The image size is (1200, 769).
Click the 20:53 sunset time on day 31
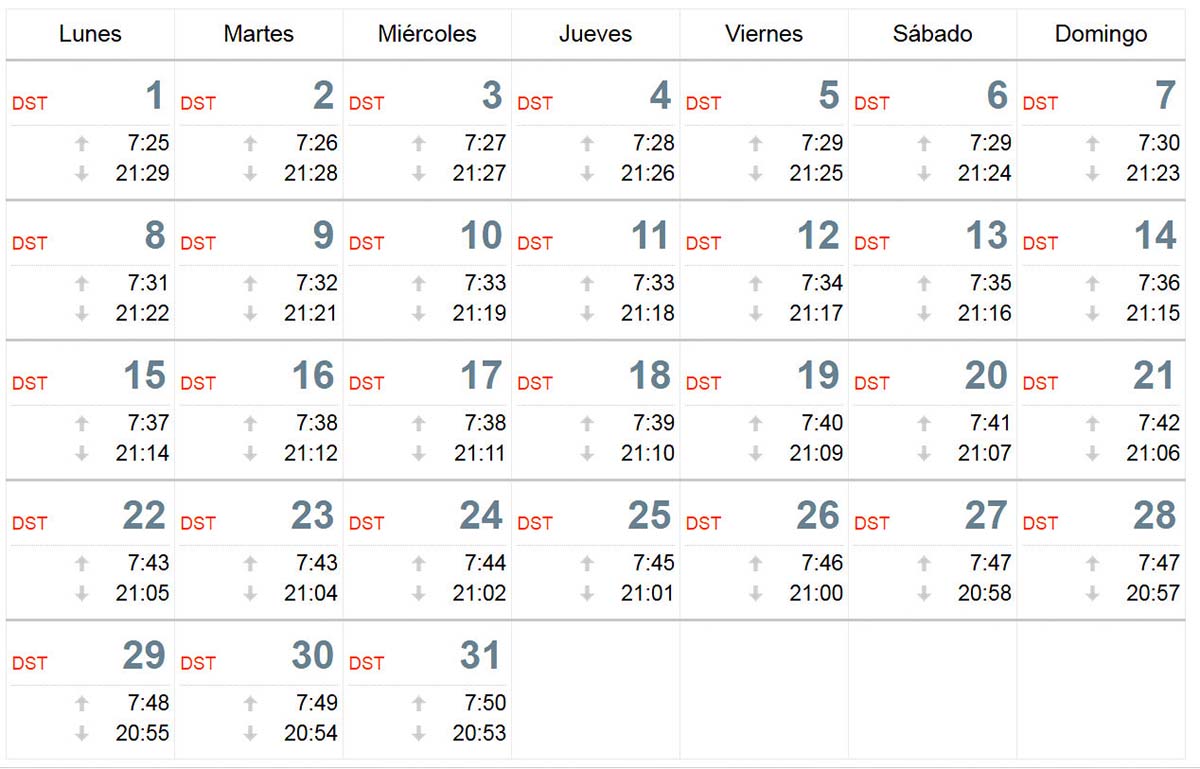pyautogui.click(x=479, y=733)
